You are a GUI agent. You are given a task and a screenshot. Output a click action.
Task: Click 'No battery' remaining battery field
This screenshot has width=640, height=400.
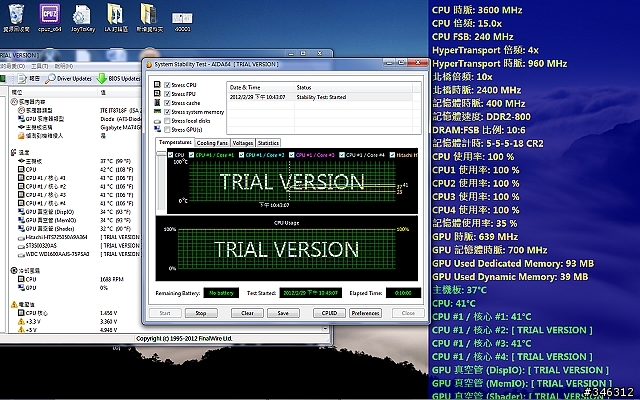coord(221,293)
